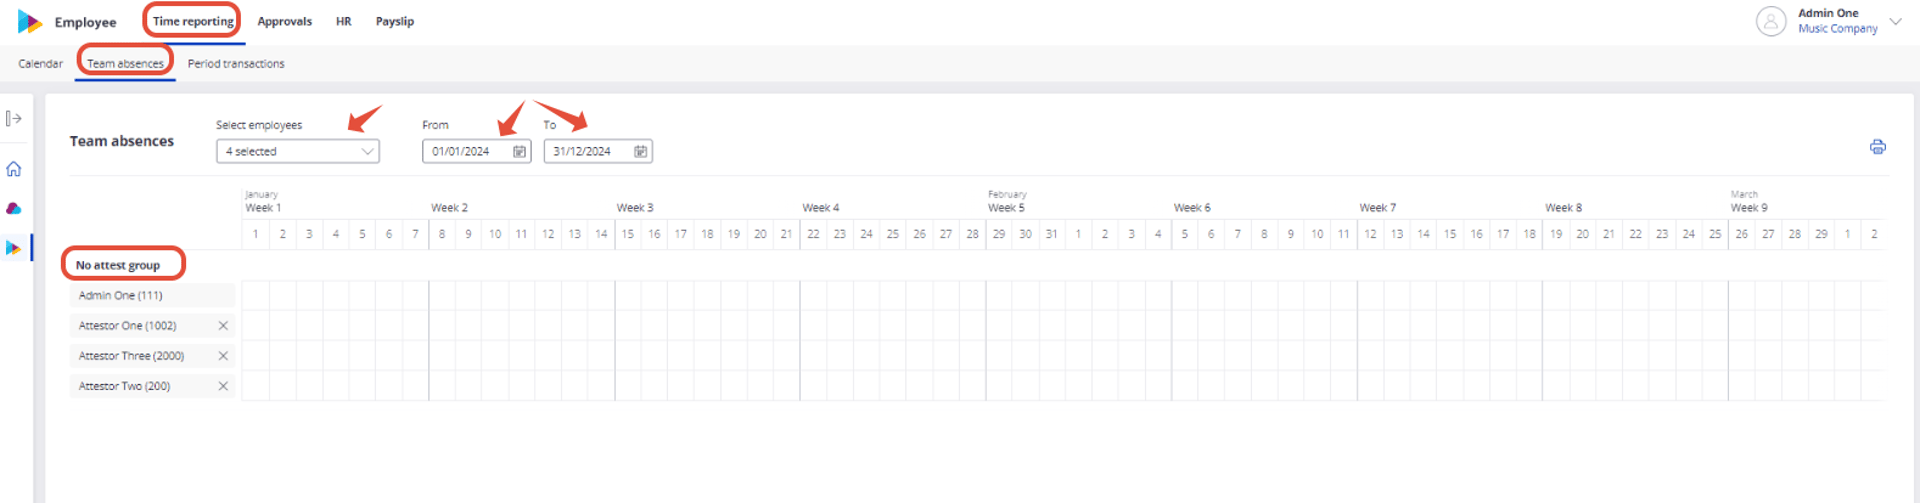Go to Home via sidebar house icon
Image resolution: width=1920 pixels, height=503 pixels.
tap(14, 169)
